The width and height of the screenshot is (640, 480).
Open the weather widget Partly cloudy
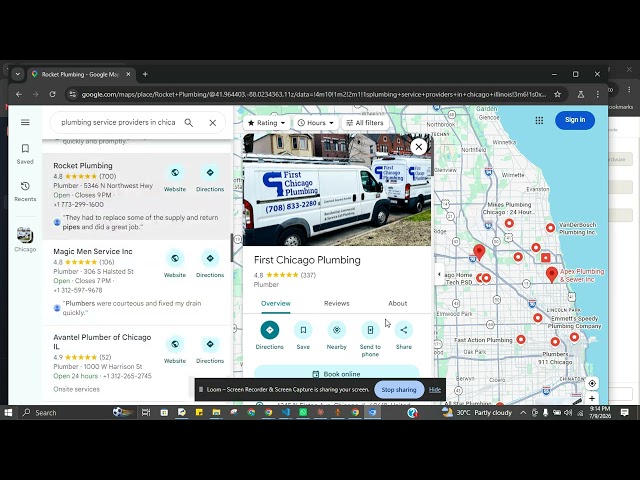477,413
